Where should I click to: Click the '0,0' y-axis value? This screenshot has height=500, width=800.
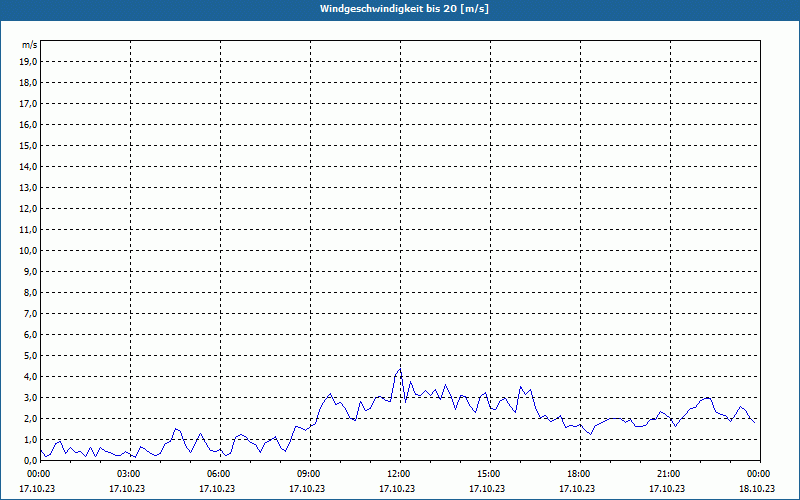(x=30, y=460)
